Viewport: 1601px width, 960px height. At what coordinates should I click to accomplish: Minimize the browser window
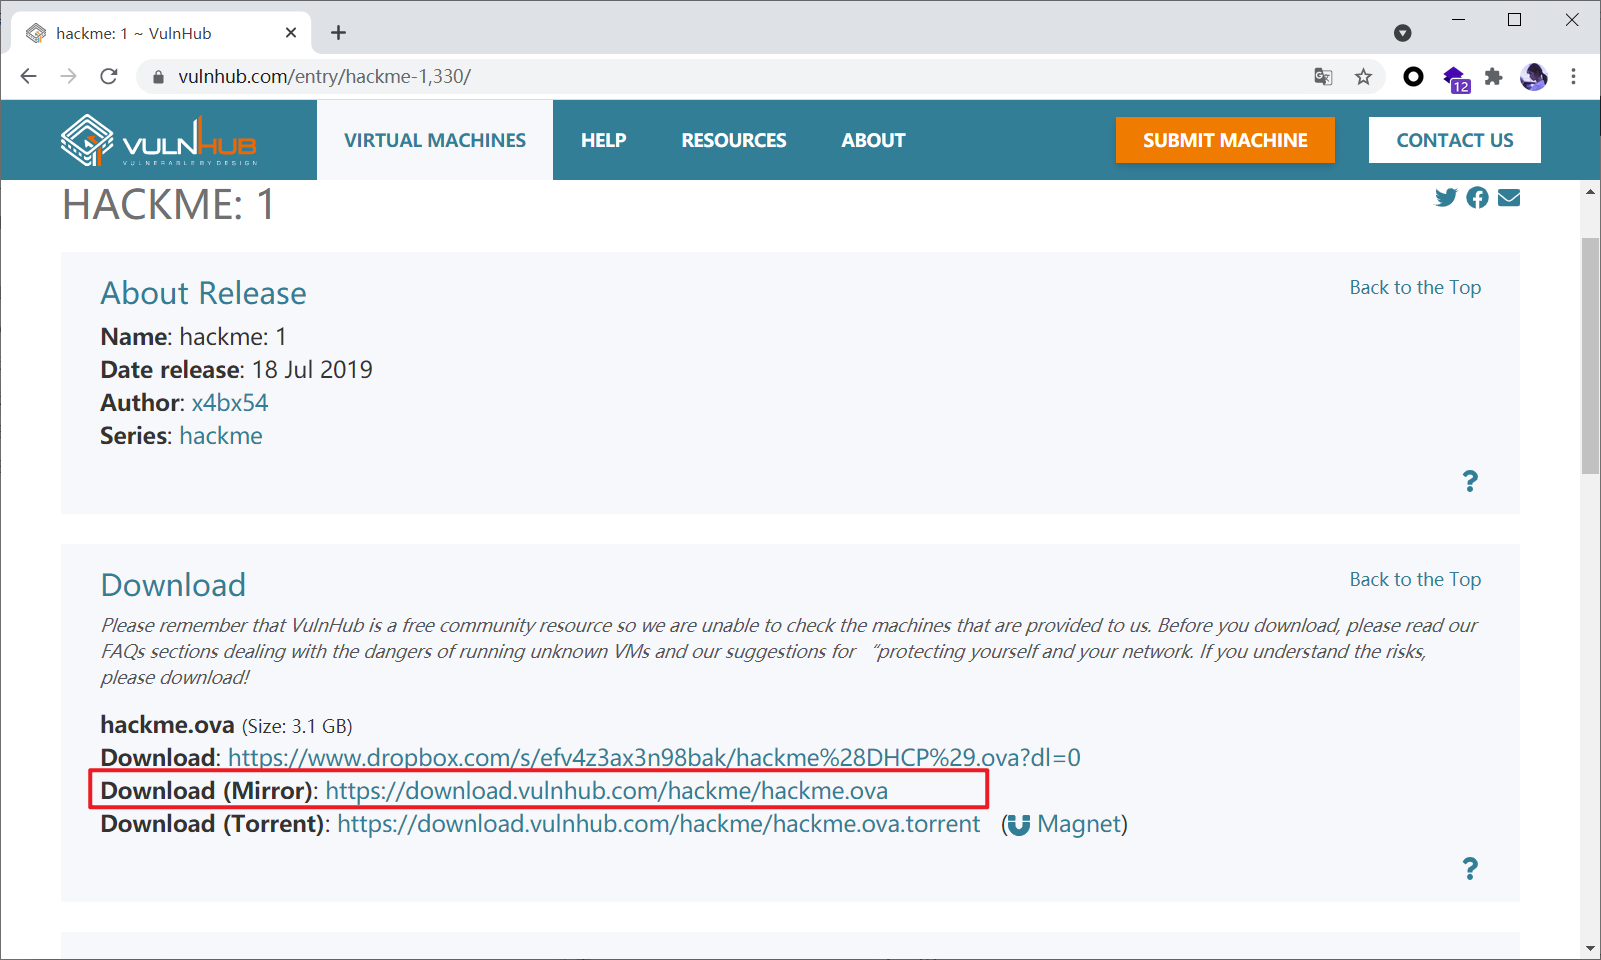pos(1458,20)
